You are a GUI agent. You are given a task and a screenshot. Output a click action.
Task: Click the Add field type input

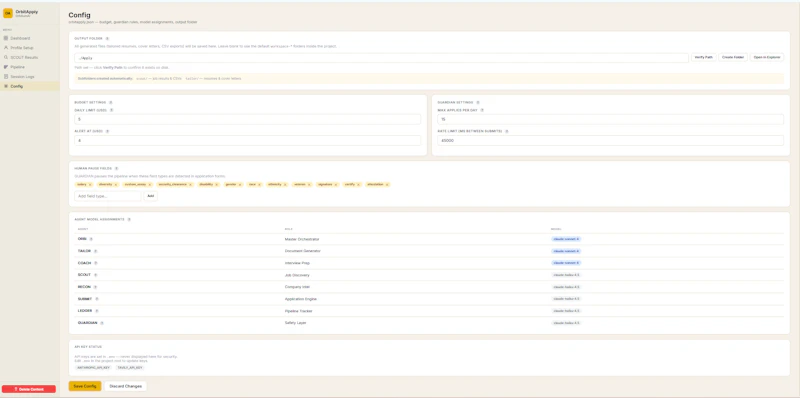pyautogui.click(x=108, y=196)
